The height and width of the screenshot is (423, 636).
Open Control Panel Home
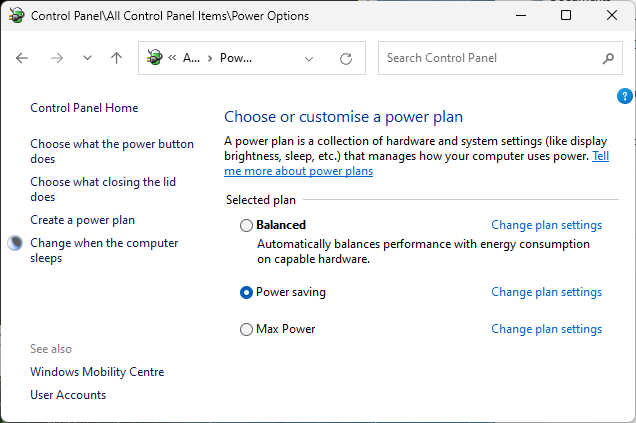pos(84,108)
